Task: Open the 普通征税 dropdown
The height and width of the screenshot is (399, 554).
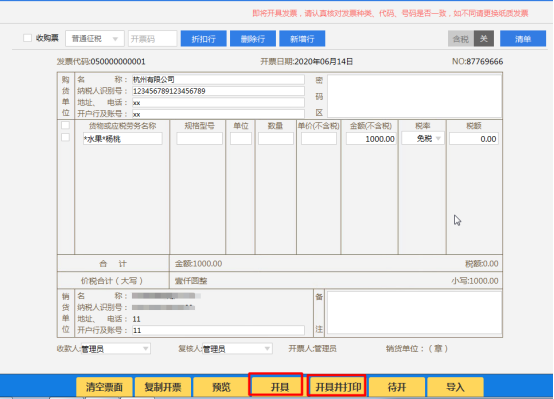Action: coord(95,39)
